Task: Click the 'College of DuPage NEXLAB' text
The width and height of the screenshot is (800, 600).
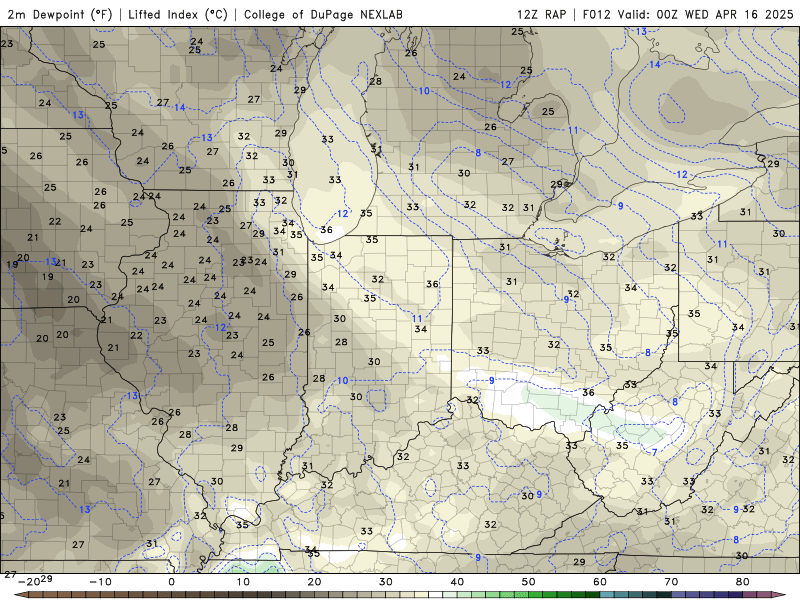Action: click(x=323, y=14)
